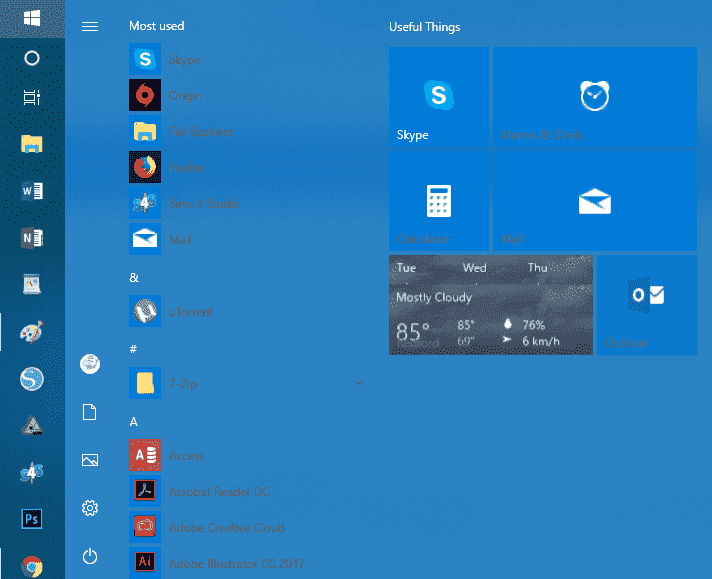The image size is (712, 579).
Task: Open the WordPad-like document icon on taskbar
Action: point(32,285)
